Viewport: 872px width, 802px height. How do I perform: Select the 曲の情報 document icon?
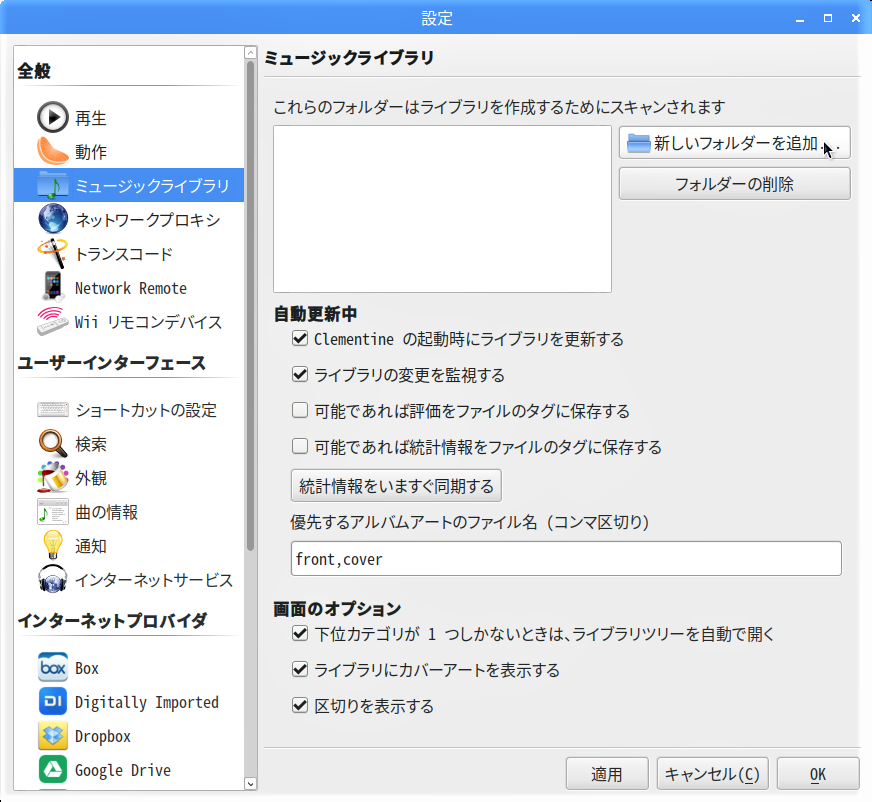point(53,512)
